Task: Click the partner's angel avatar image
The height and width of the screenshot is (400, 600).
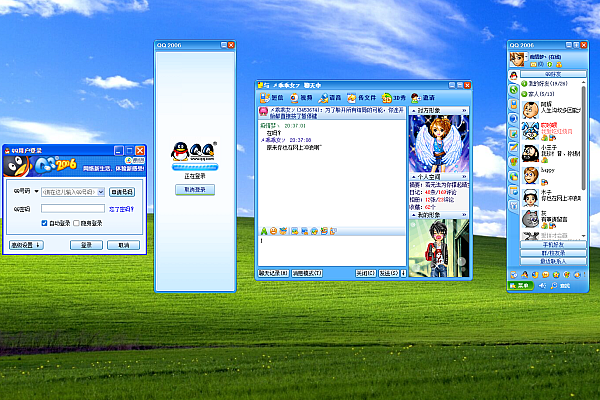Action: [x=439, y=144]
